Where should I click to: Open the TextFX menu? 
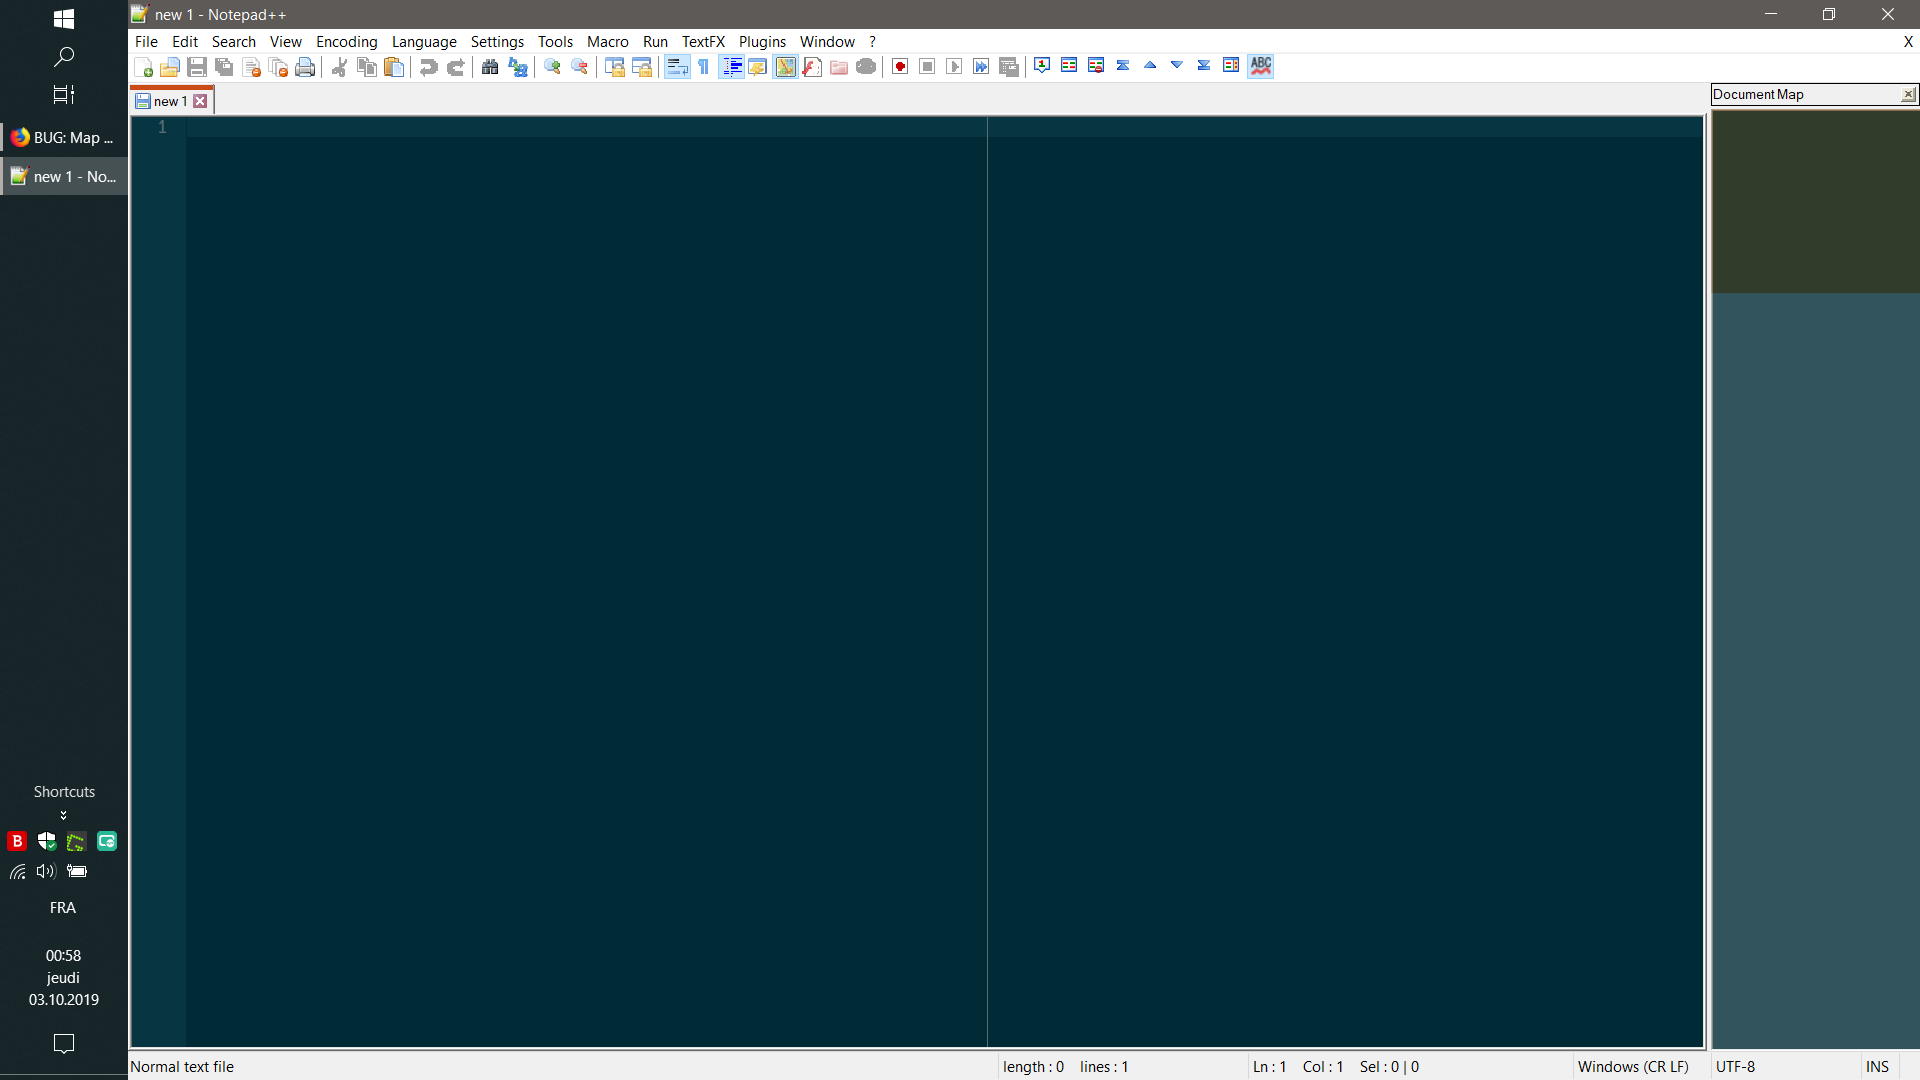pos(704,42)
